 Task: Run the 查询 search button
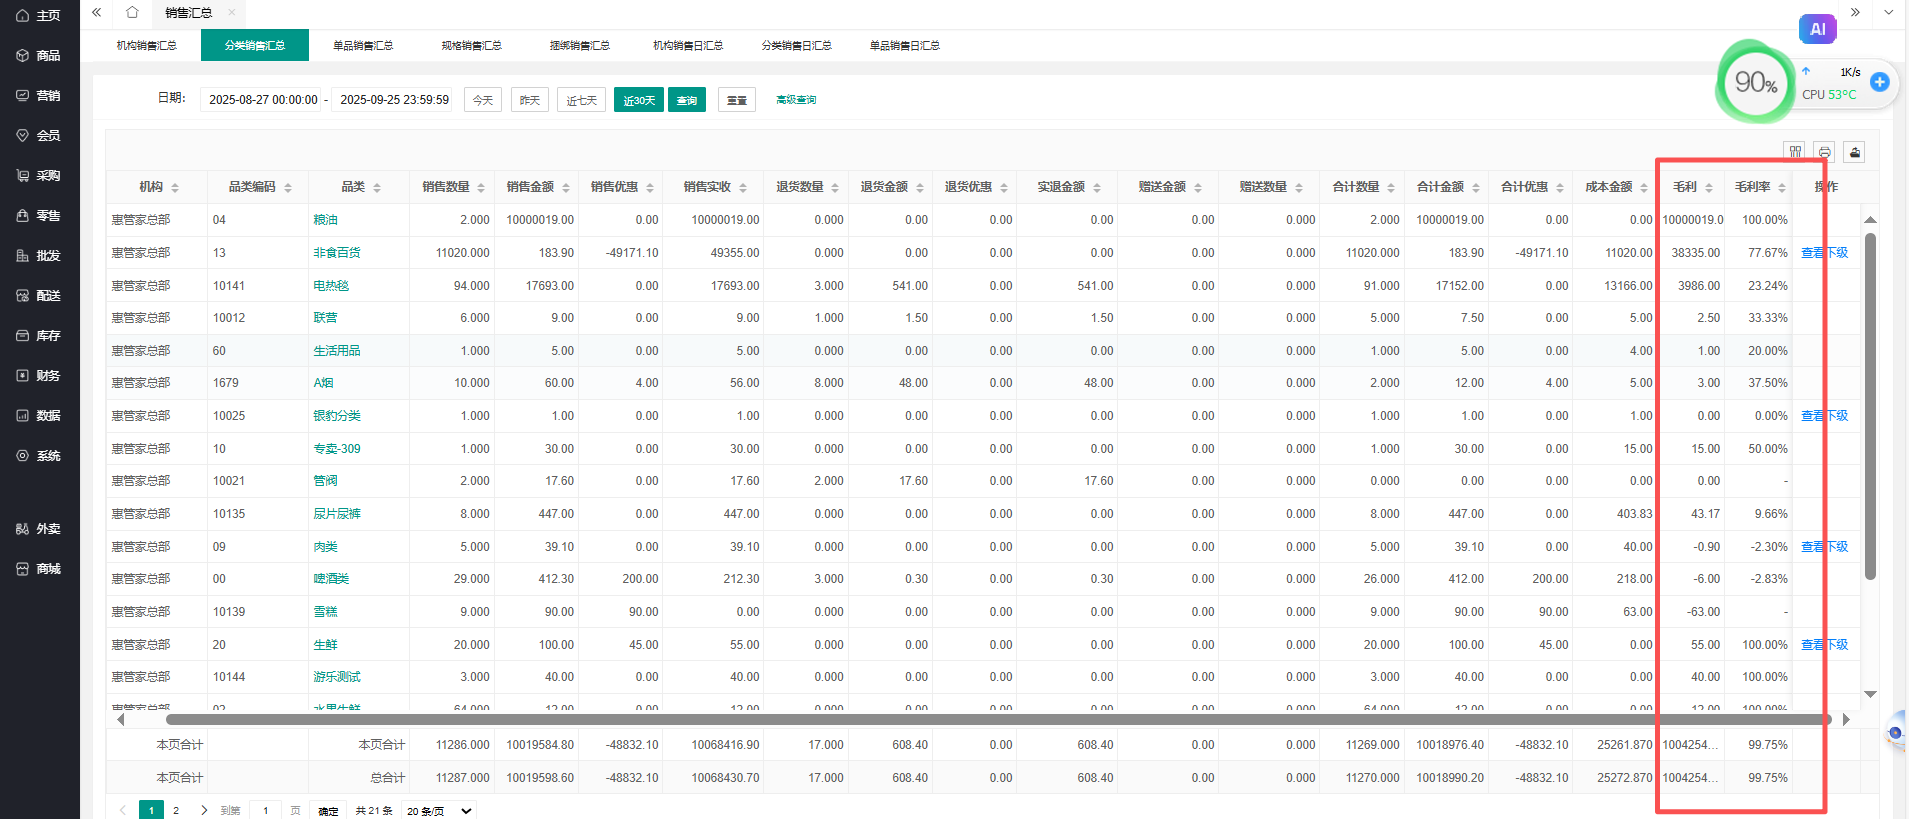[687, 100]
